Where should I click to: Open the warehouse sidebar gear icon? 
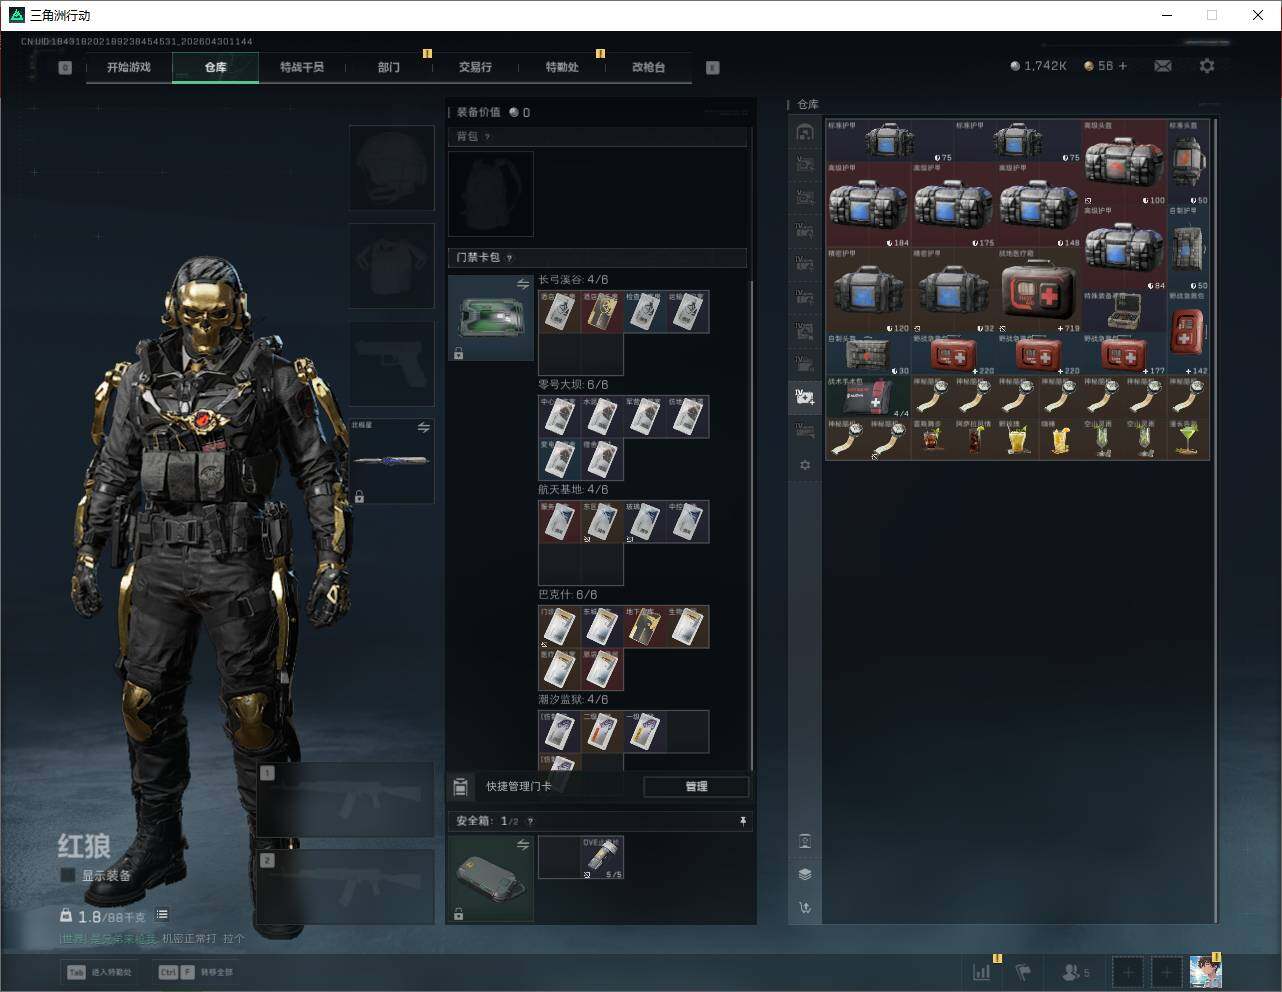(x=805, y=465)
